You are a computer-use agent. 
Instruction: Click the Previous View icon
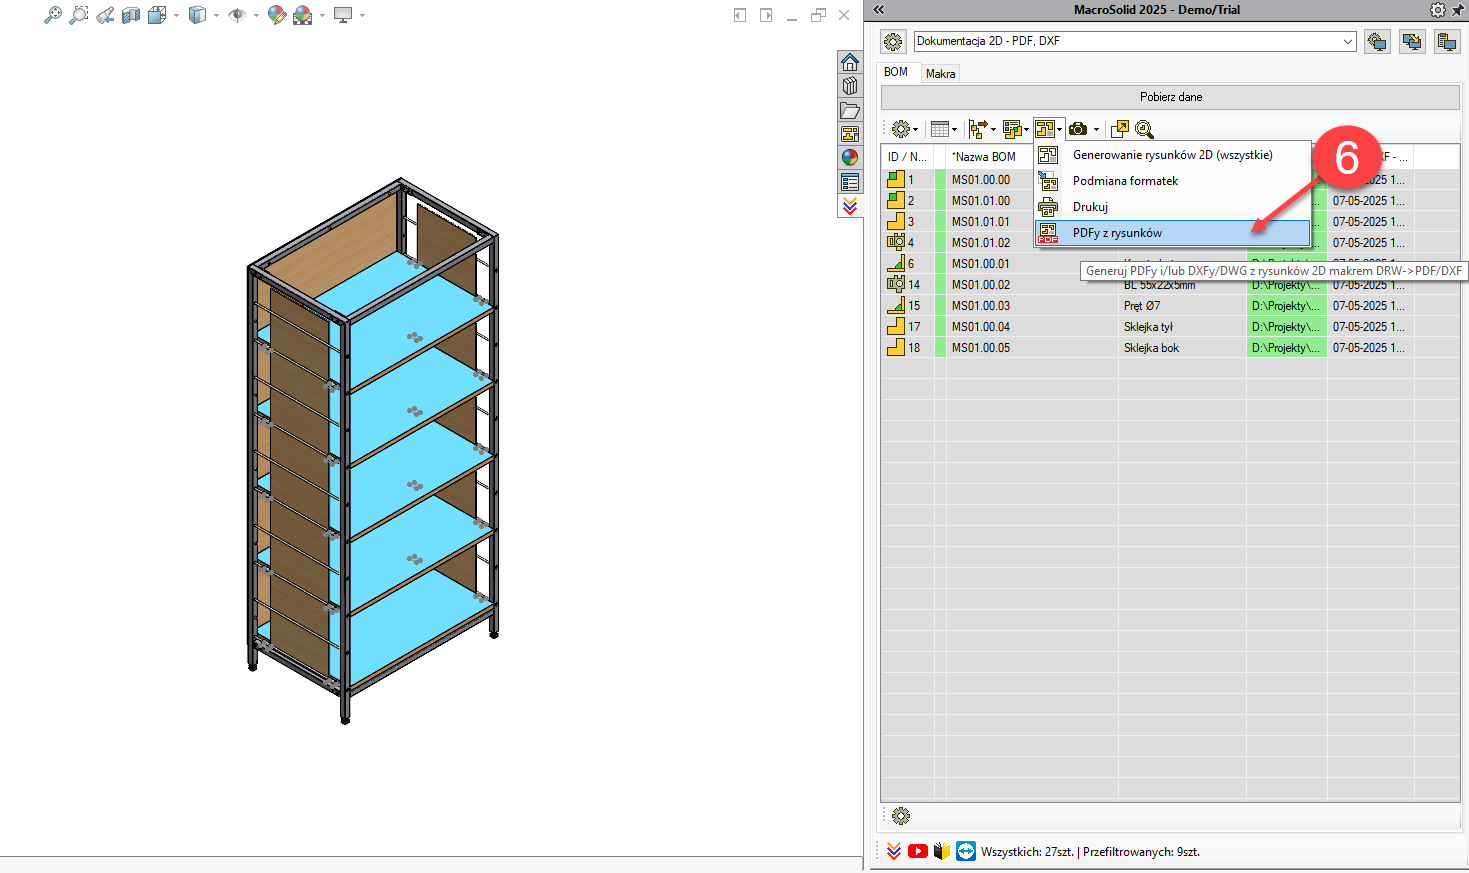coord(105,15)
